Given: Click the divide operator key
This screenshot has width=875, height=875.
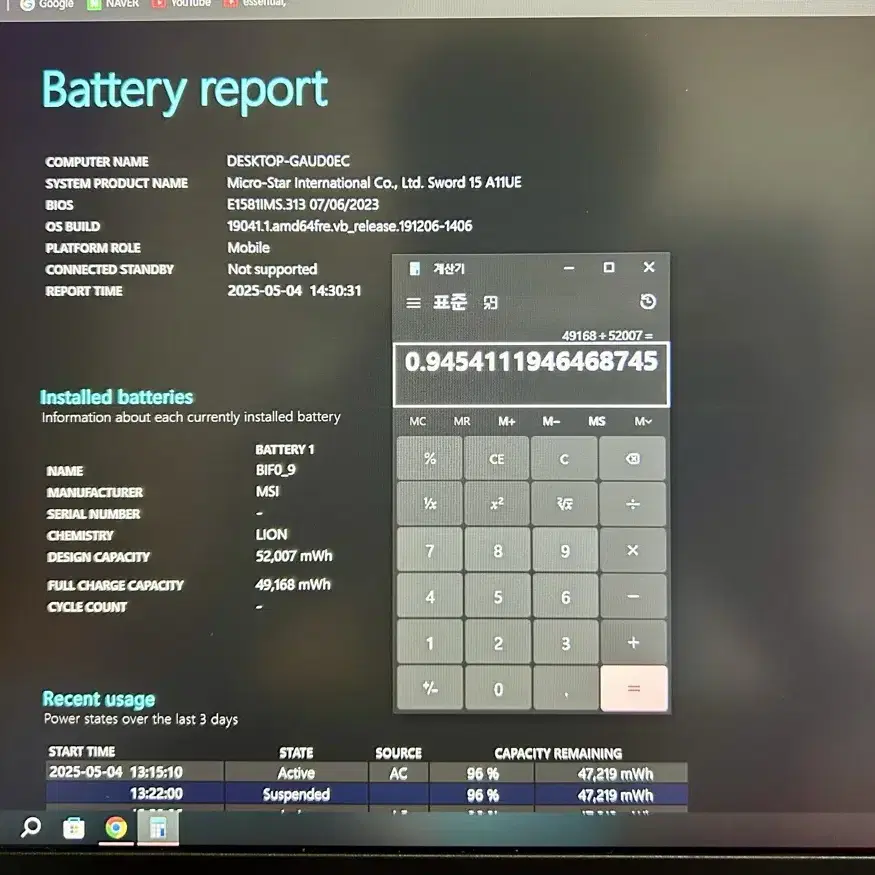Looking at the screenshot, I should click(x=632, y=504).
